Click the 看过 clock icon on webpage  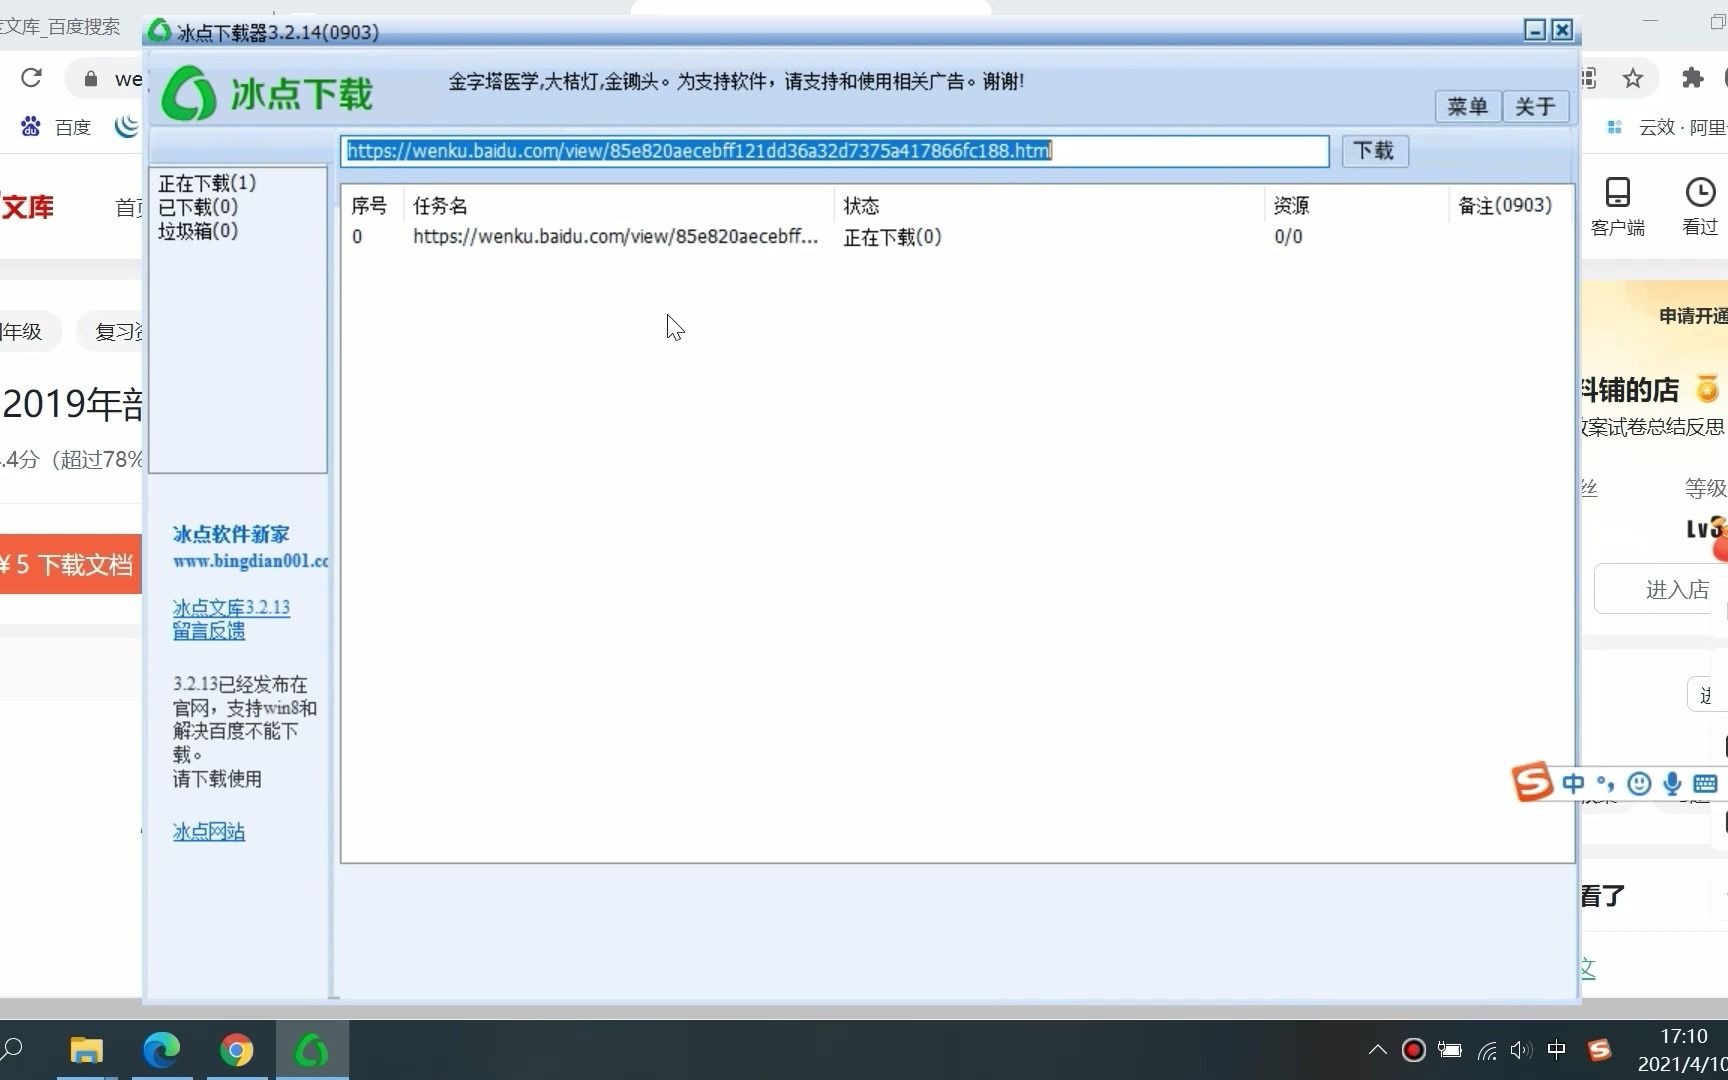1700,207
